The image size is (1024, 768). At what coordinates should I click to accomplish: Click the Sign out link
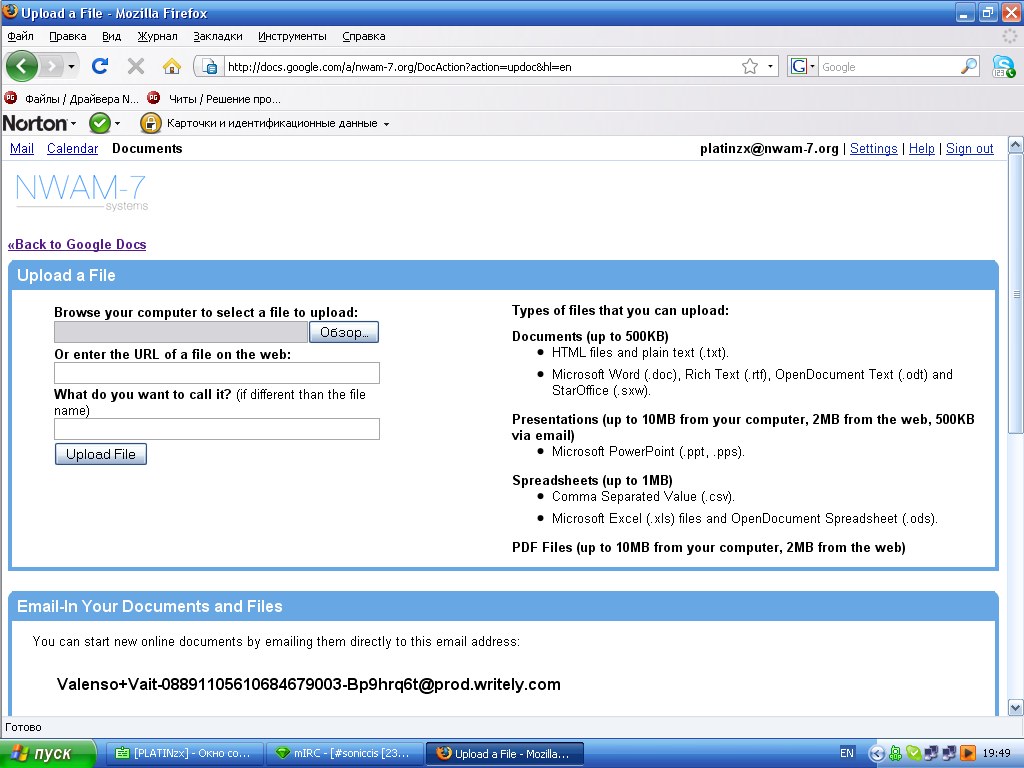[x=970, y=148]
